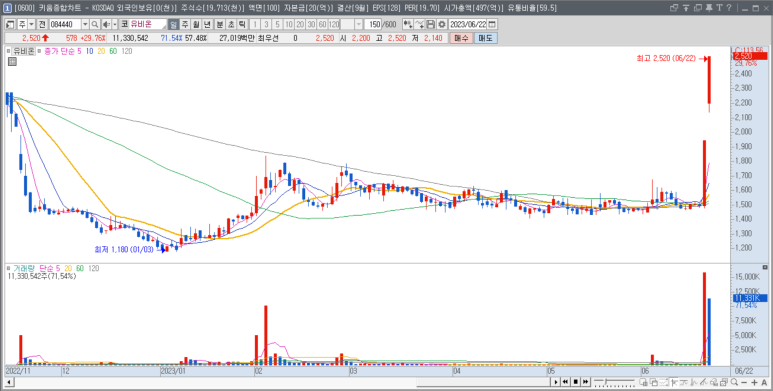
Task: Click the 매수 buy button
Action: pos(461,38)
